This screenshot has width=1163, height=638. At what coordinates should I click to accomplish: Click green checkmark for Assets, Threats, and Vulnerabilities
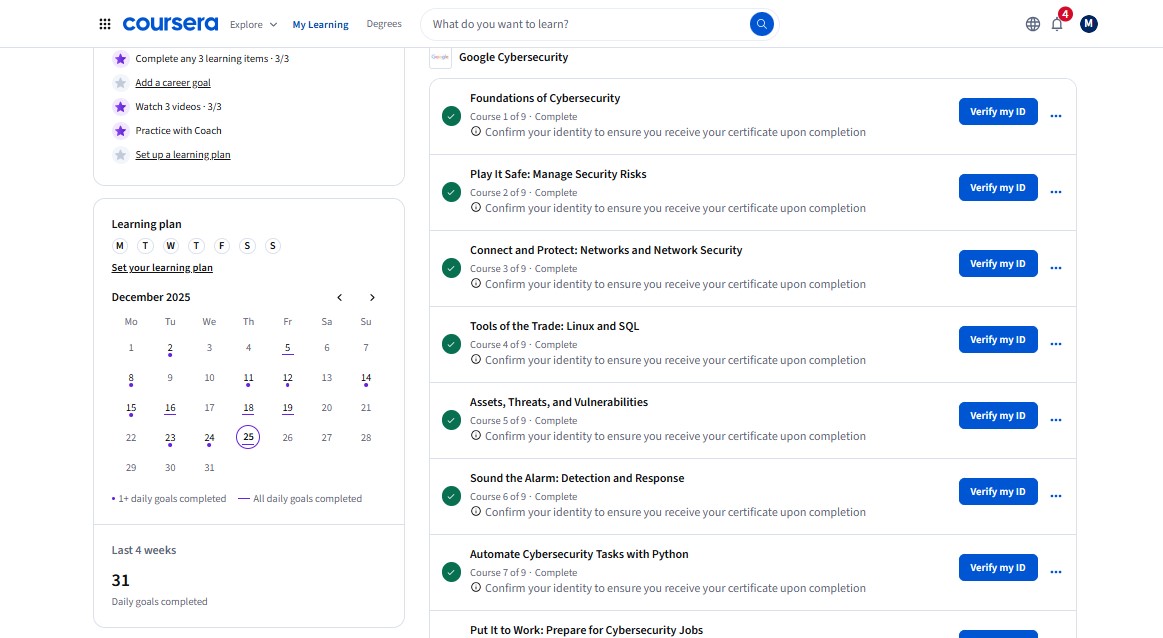[451, 421]
